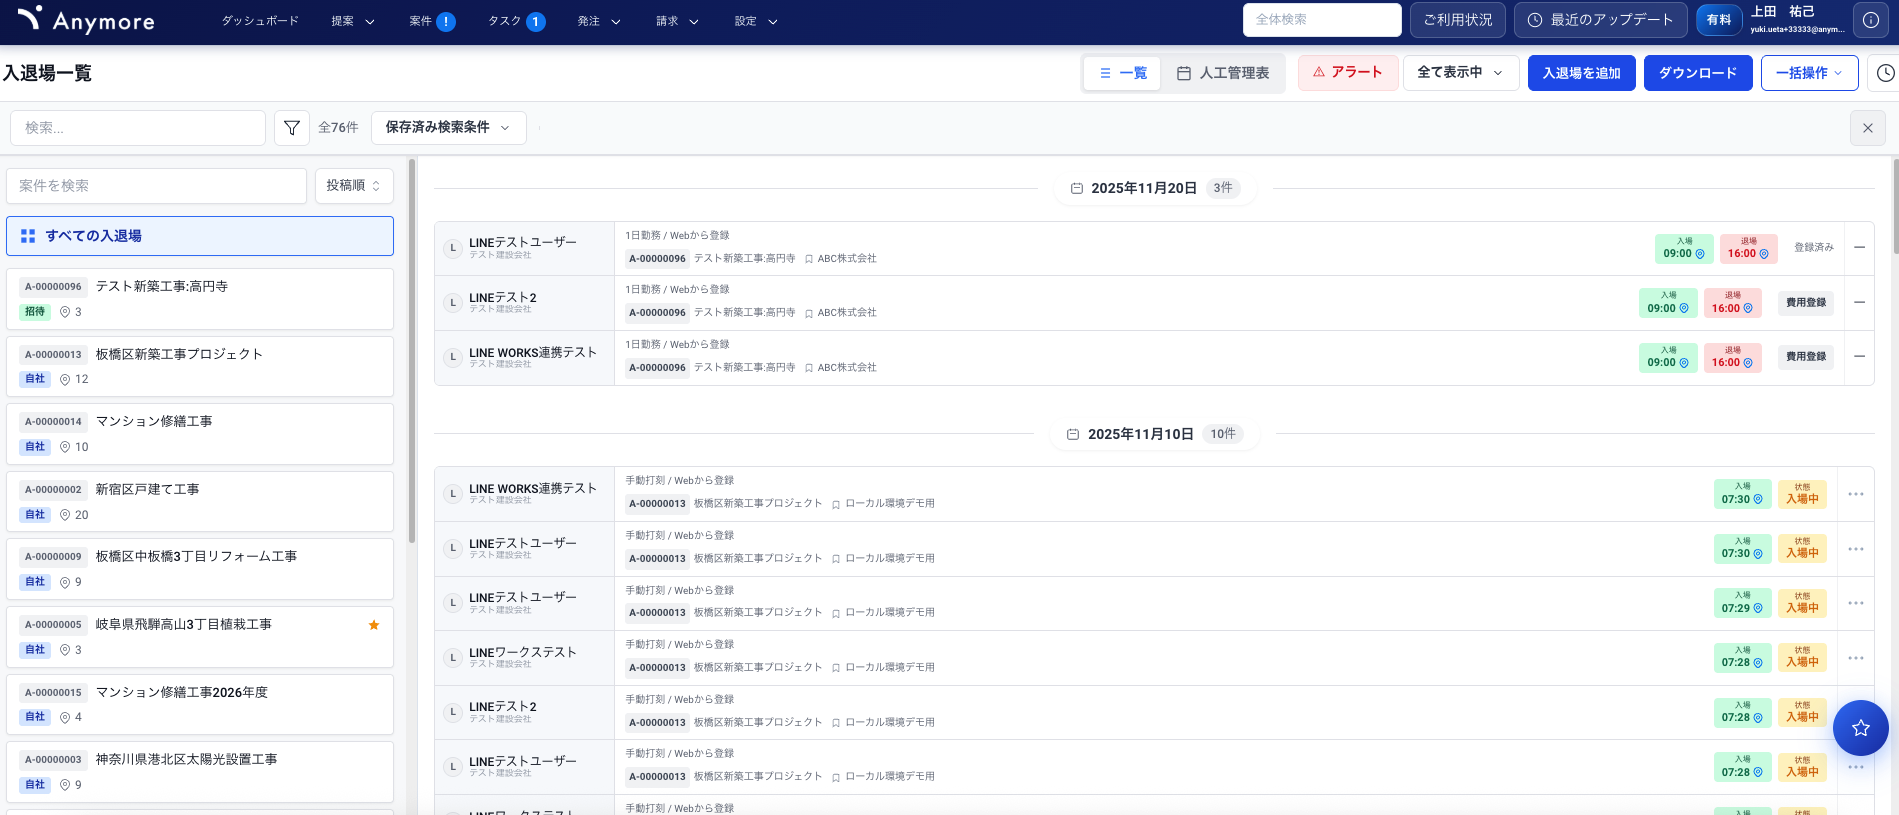Unstar the 岐阜県飛騨高山3丁目植栽工事 project
The image size is (1899, 815).
[x=374, y=625]
